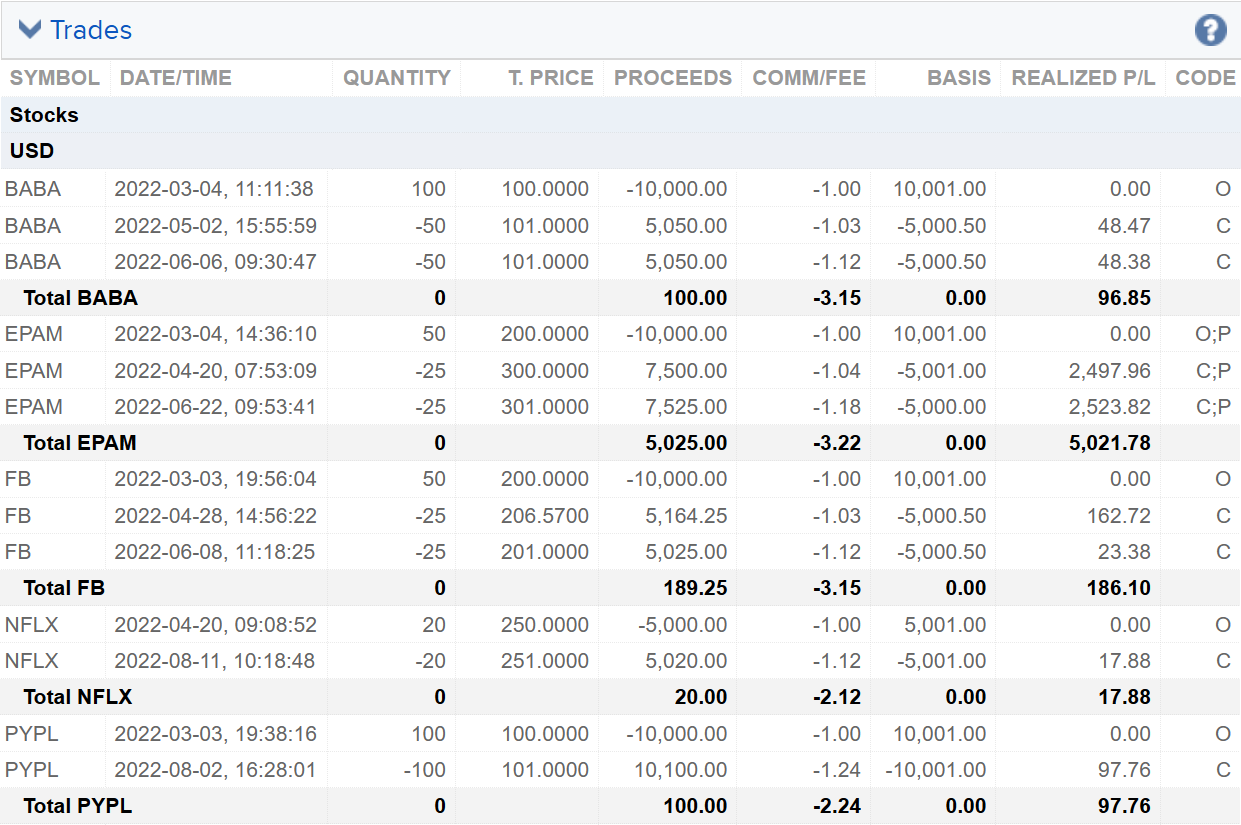Click BABA realized P/L value 48.38
1241x825 pixels.
(x=1124, y=262)
